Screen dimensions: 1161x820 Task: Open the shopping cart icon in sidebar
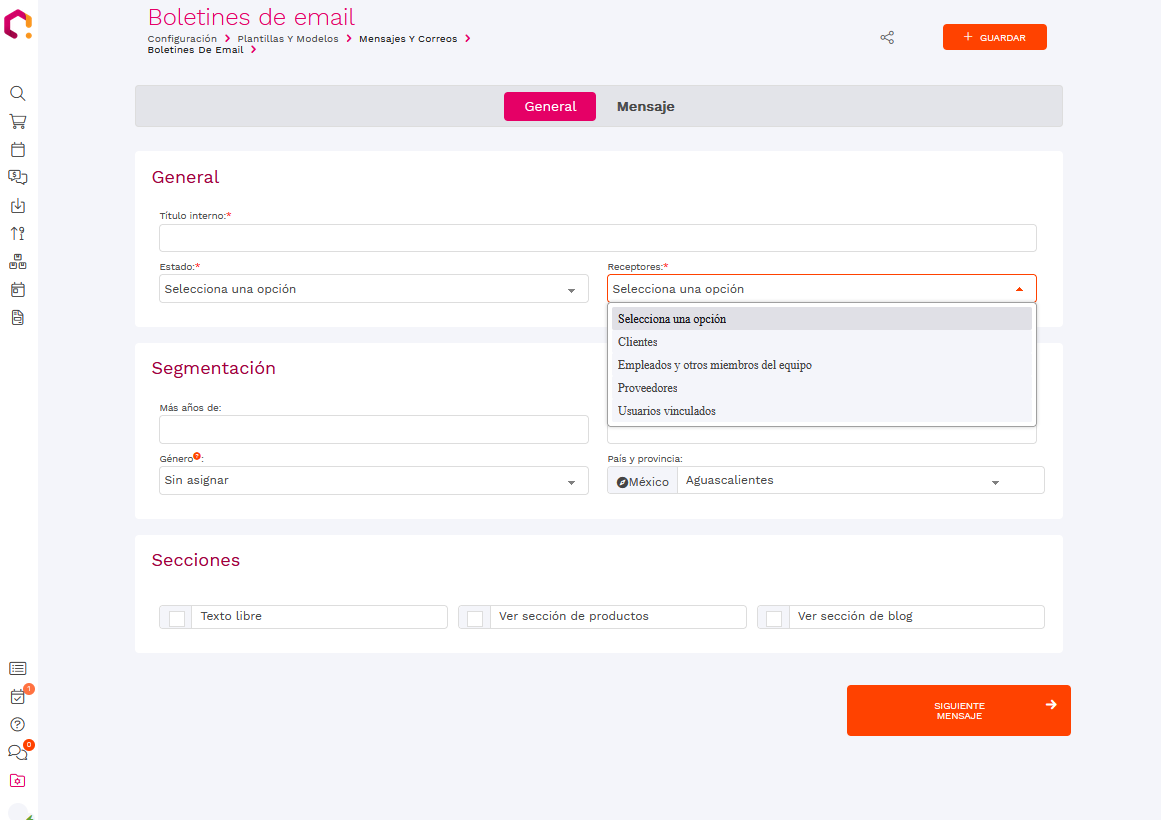pyautogui.click(x=17, y=121)
